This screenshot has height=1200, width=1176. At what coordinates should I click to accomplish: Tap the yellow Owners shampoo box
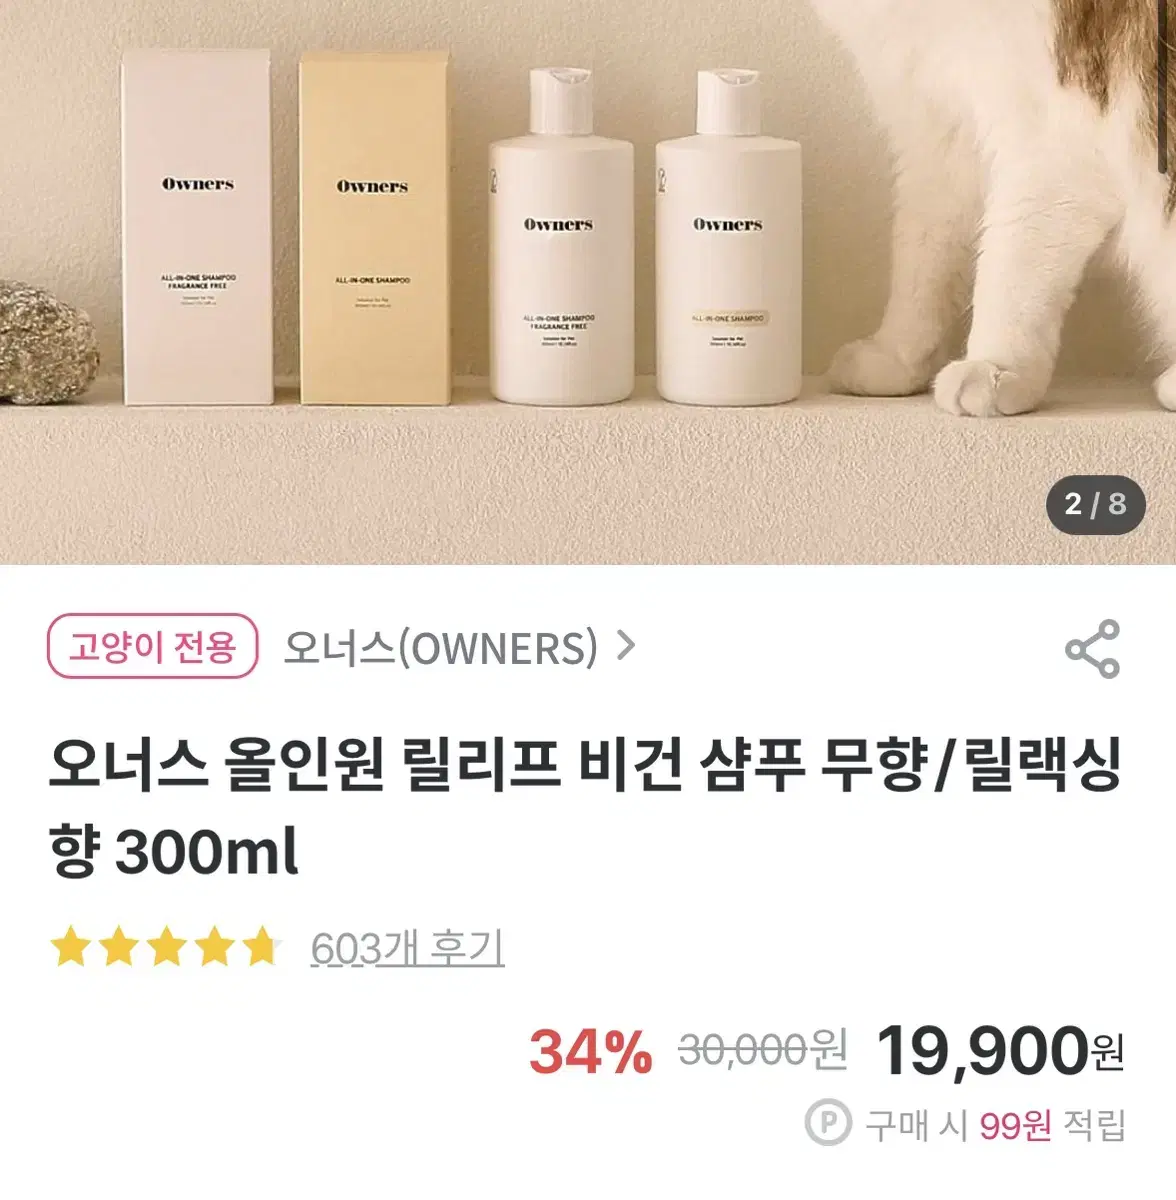[372, 228]
